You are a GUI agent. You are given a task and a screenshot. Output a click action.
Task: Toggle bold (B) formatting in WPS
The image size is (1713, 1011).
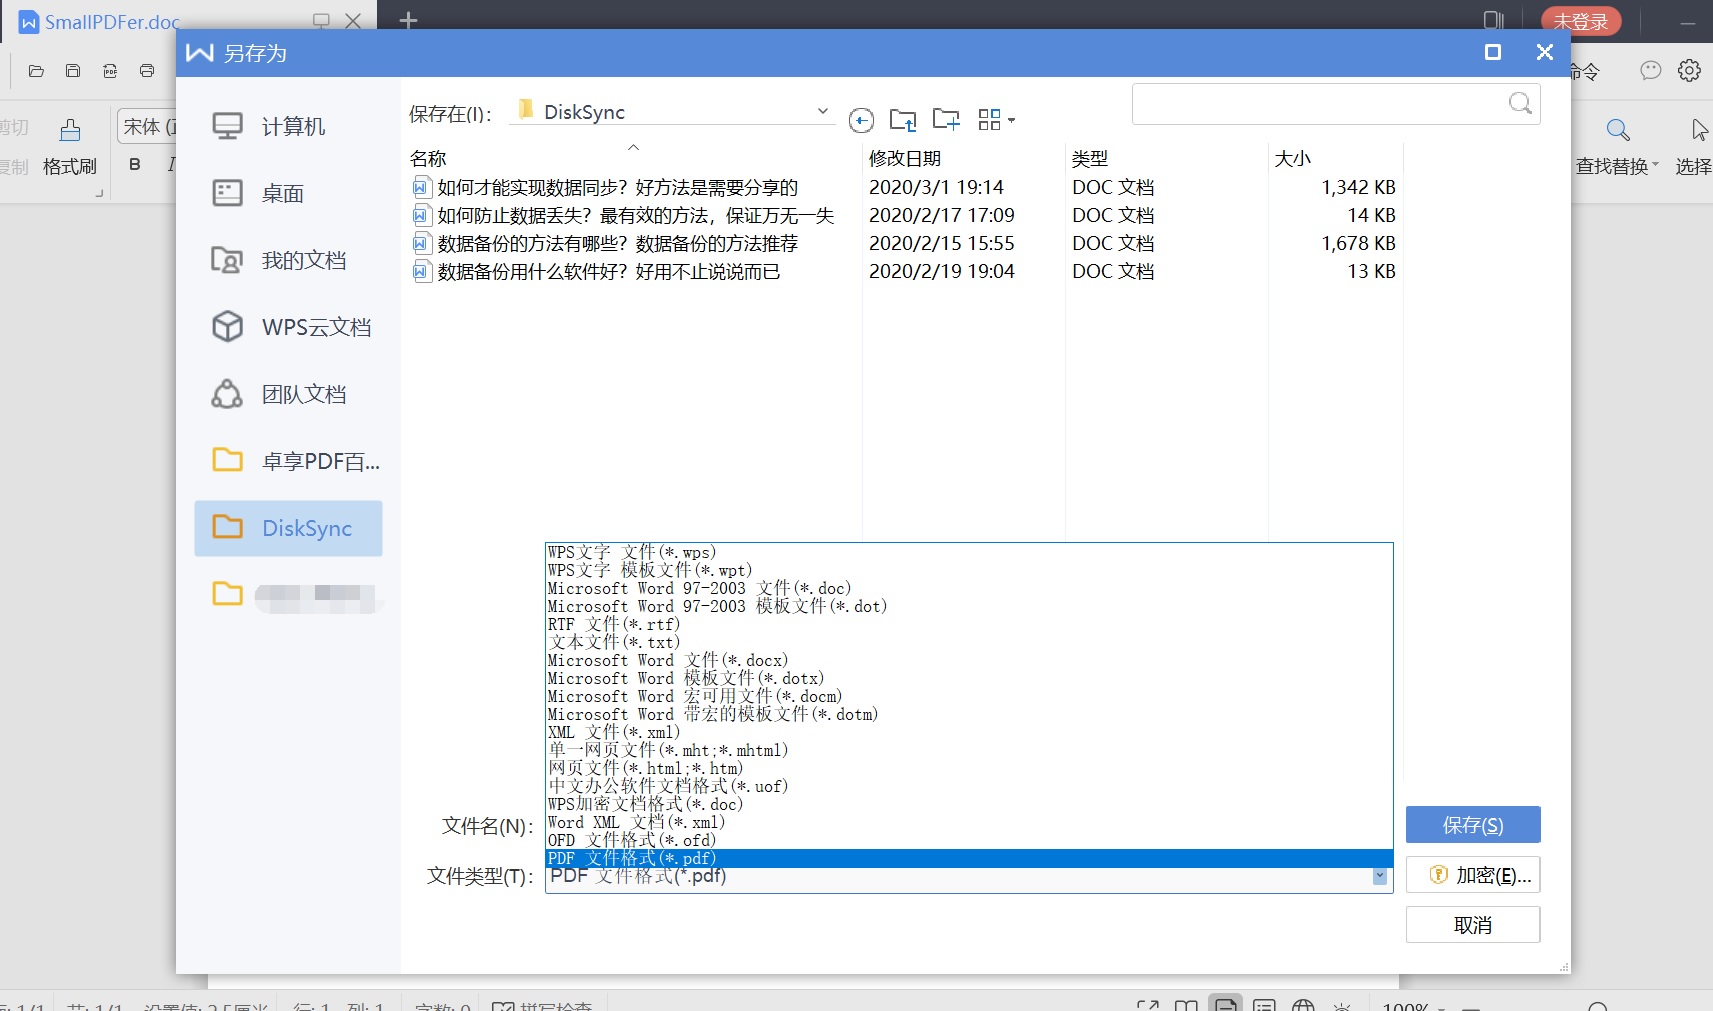pos(135,164)
